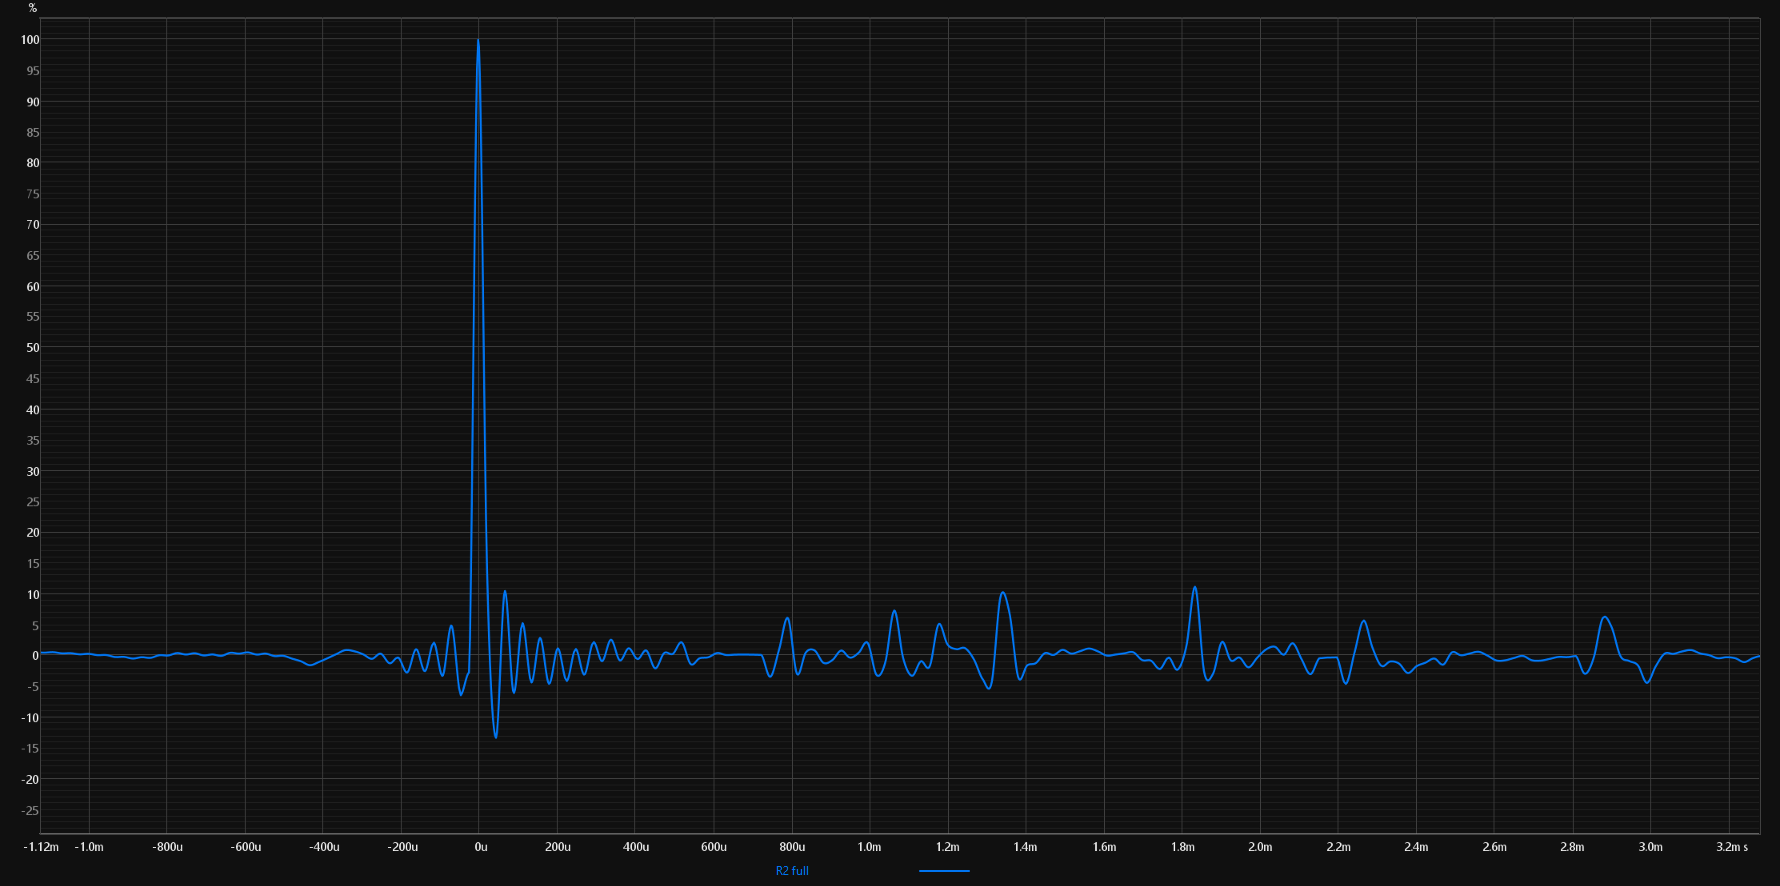1780x886 pixels.
Task: Click the R2 full legend label
Action: coord(792,871)
